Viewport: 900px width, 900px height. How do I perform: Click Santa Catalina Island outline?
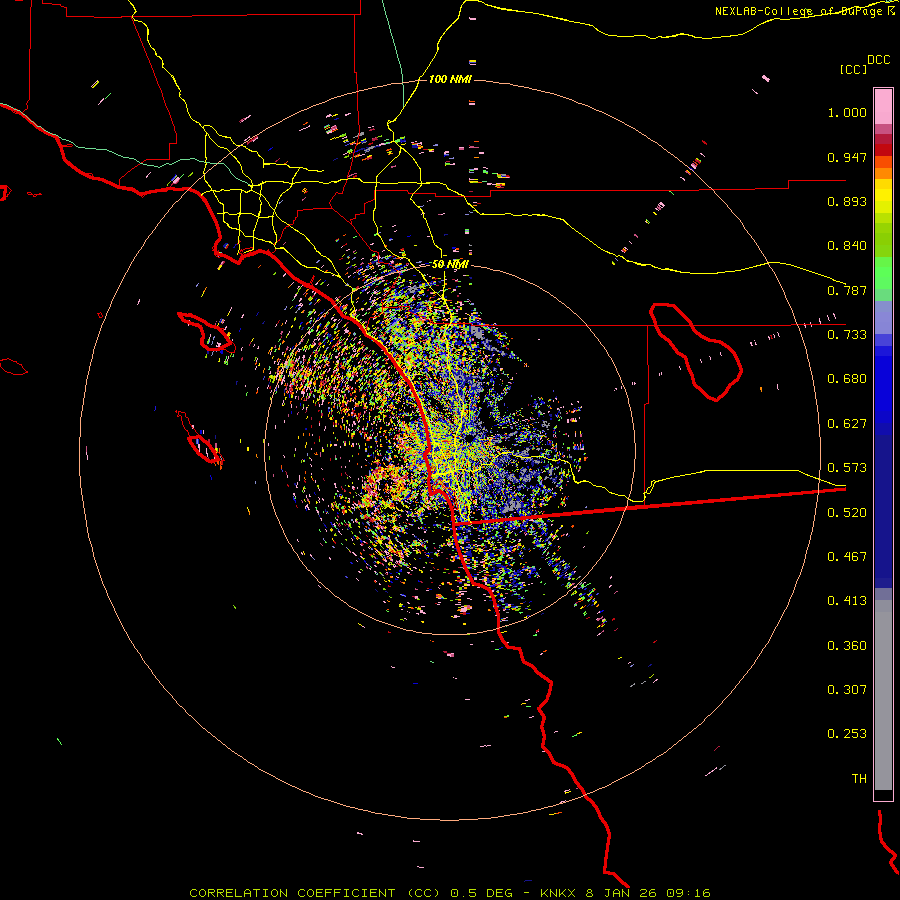click(x=207, y=333)
